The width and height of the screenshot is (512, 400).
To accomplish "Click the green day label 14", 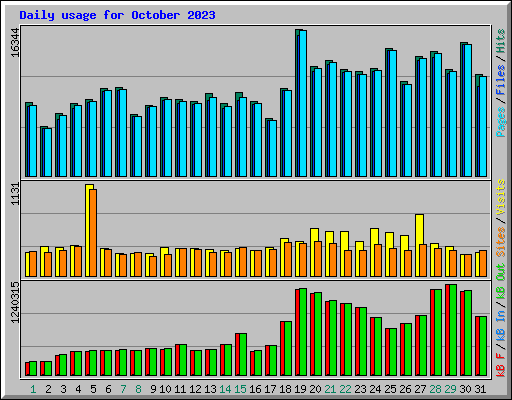I will [x=225, y=389].
